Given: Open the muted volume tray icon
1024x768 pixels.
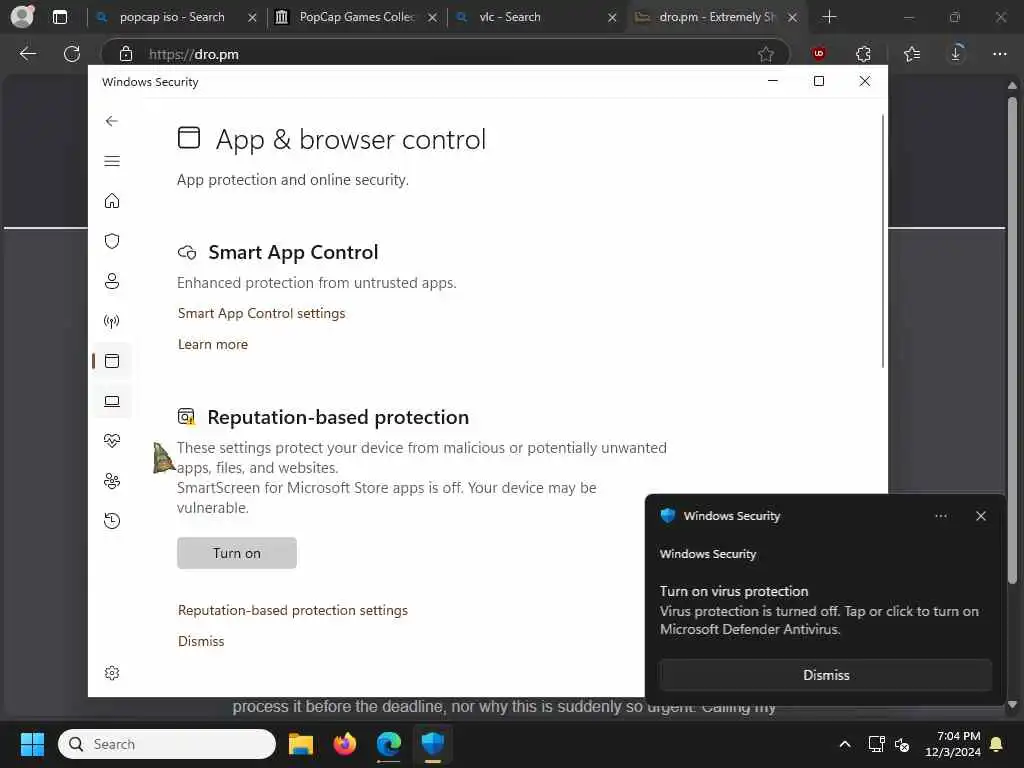Looking at the screenshot, I should point(902,744).
